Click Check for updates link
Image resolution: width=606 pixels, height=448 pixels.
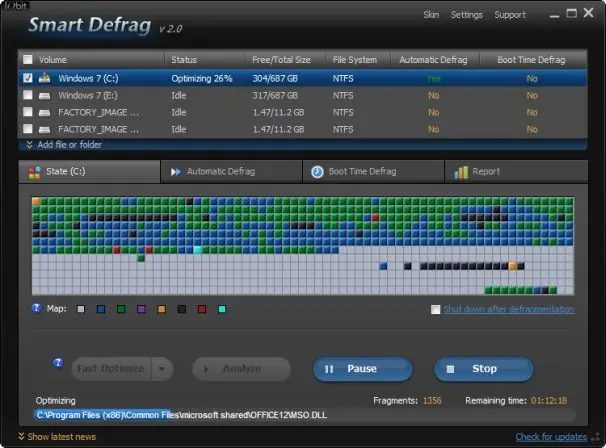[x=551, y=437]
